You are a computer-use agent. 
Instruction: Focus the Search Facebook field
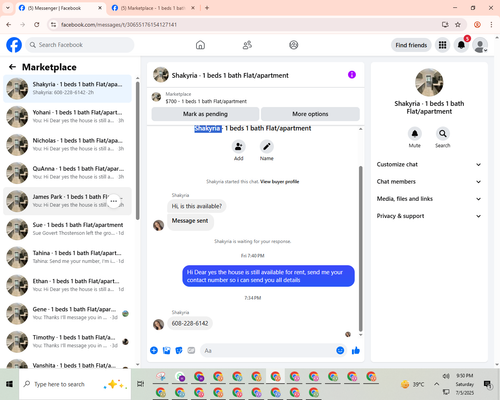(x=80, y=45)
